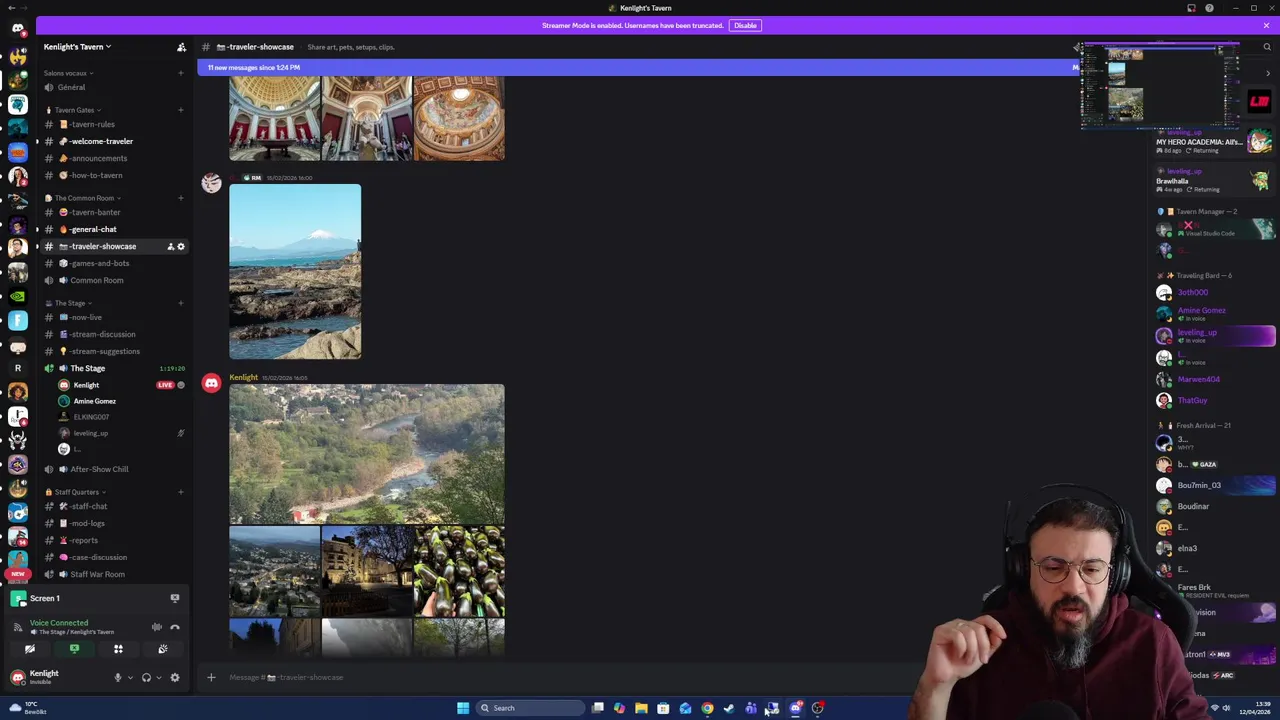Image resolution: width=1280 pixels, height=720 pixels.
Task: Click the attach file plus icon
Action: [x=211, y=677]
